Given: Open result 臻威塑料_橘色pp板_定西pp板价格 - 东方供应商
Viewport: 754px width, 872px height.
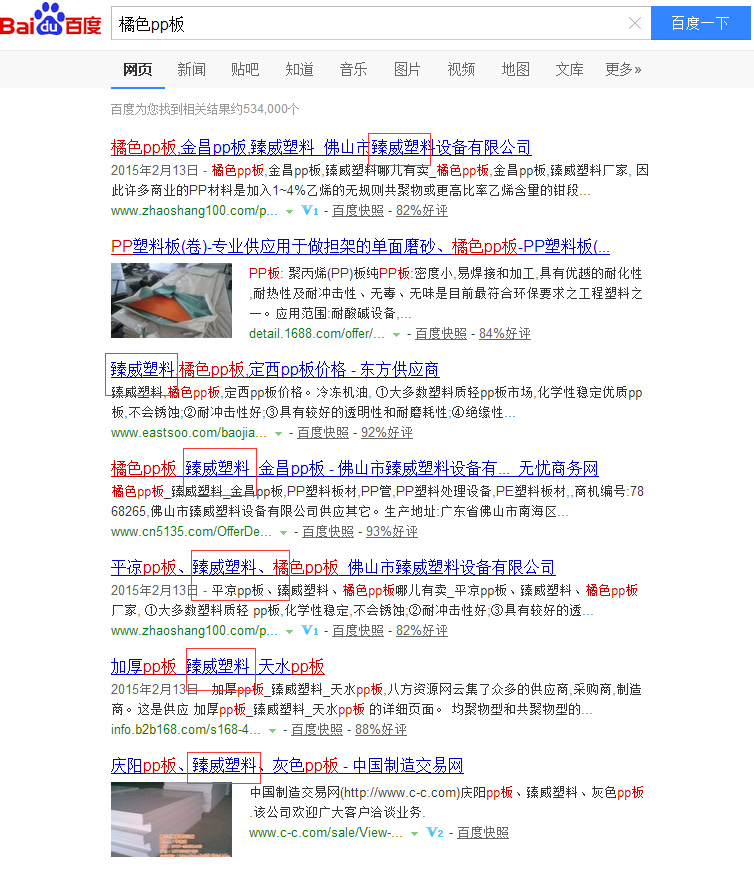Looking at the screenshot, I should pos(275,370).
